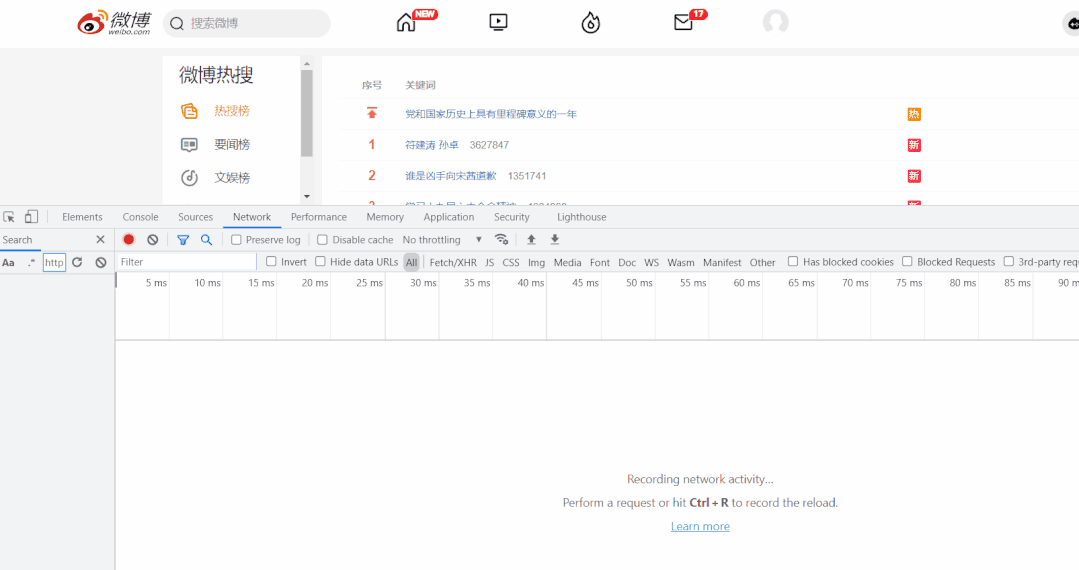Image resolution: width=1079 pixels, height=570 pixels.
Task: Tick the Hide data URLs checkbox
Action: [x=321, y=262]
